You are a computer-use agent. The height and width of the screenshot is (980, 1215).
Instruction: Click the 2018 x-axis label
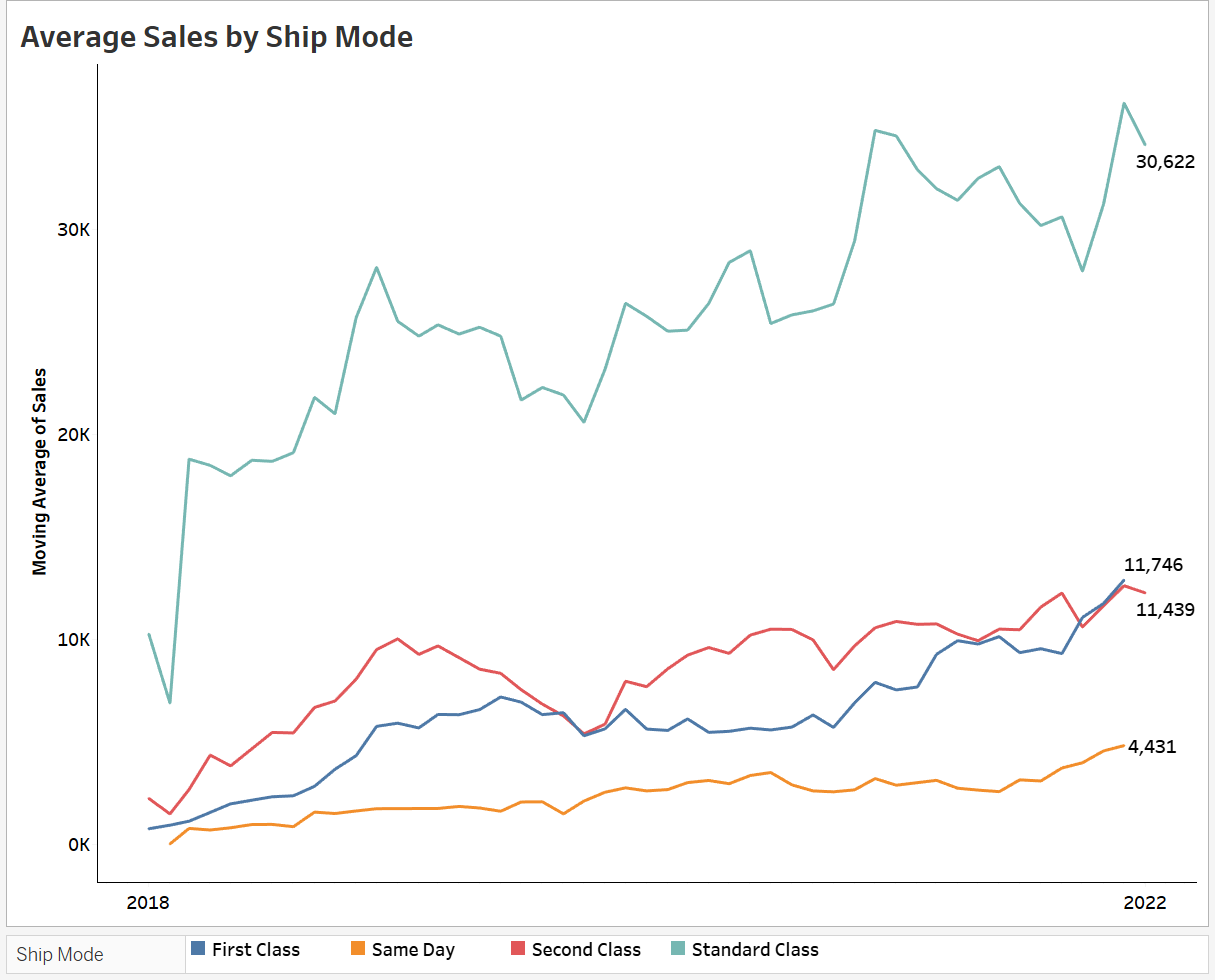(x=148, y=902)
